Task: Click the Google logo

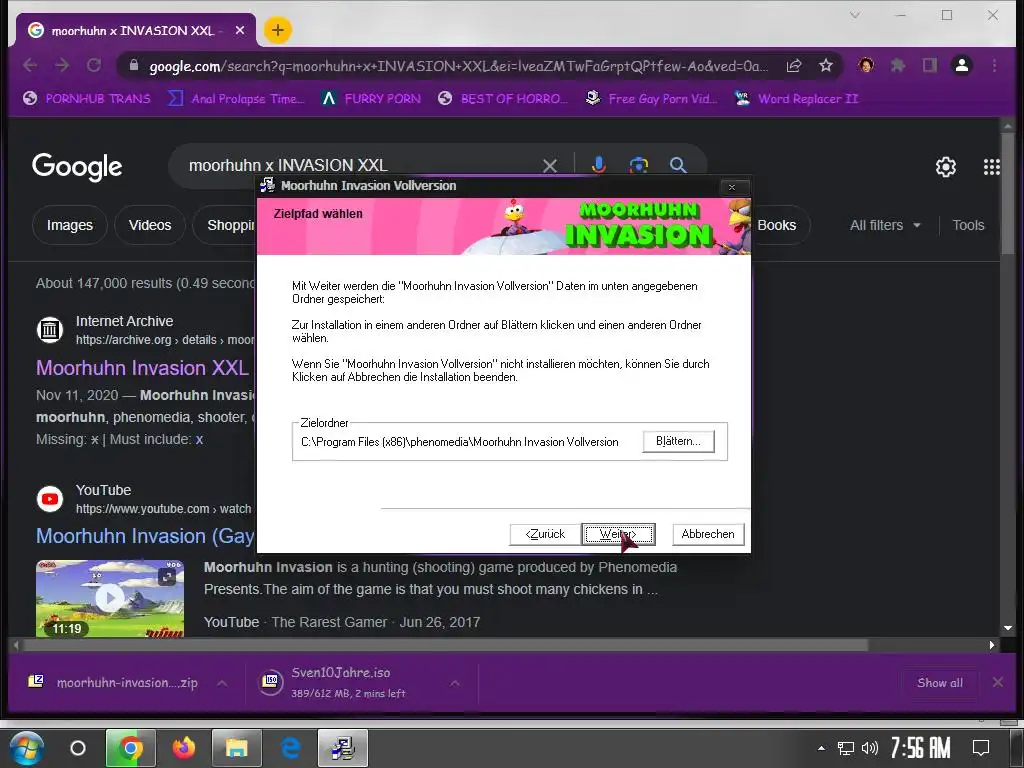Action: coord(77,167)
